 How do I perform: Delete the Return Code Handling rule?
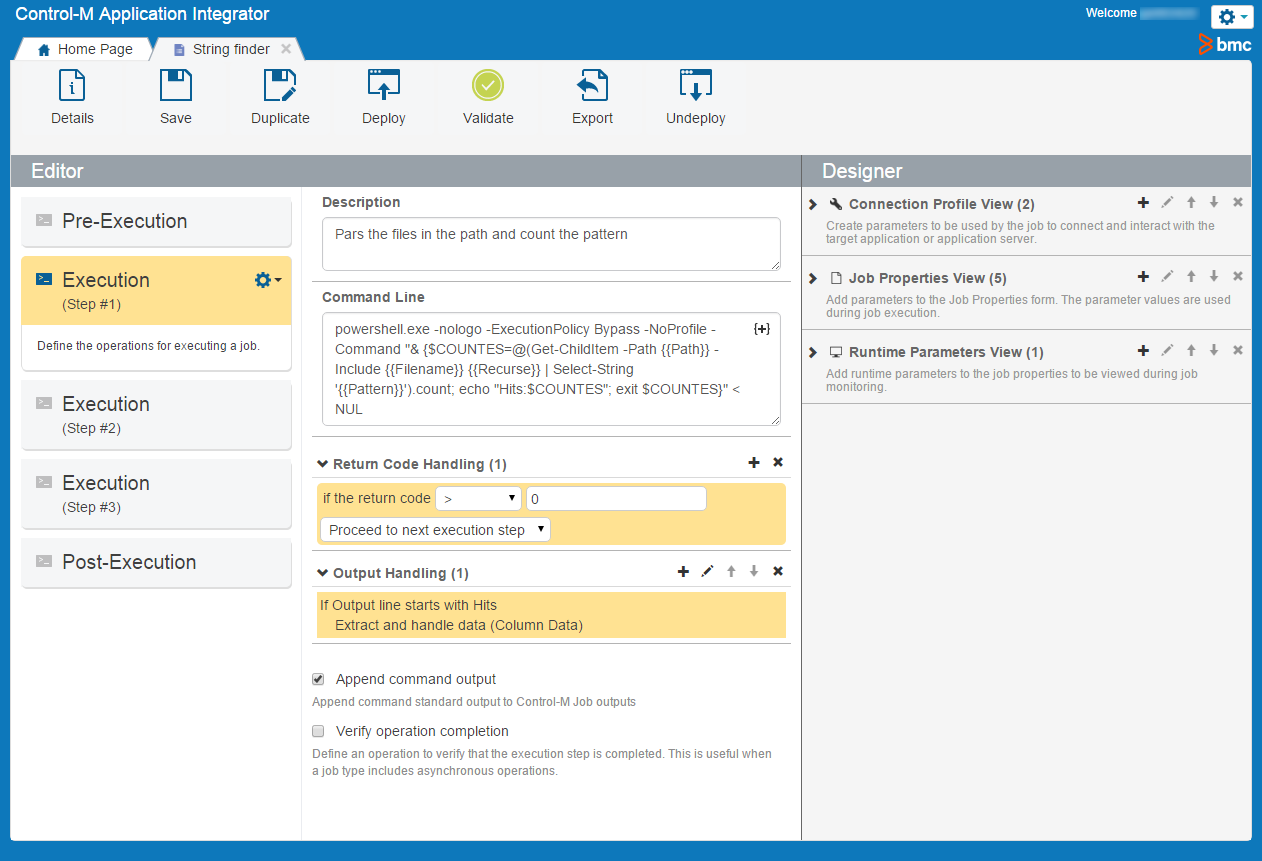pos(778,463)
